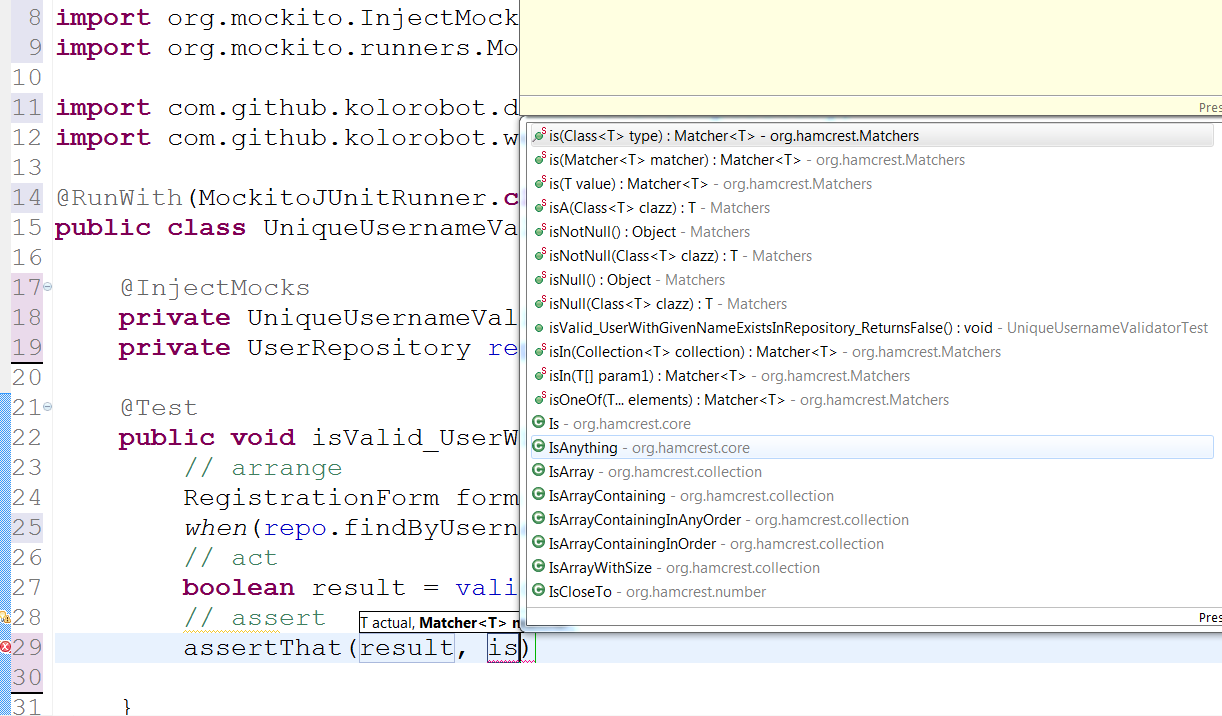Click the parameter hint tooltip above assertThat
This screenshot has height=716, width=1222.
click(x=440, y=622)
